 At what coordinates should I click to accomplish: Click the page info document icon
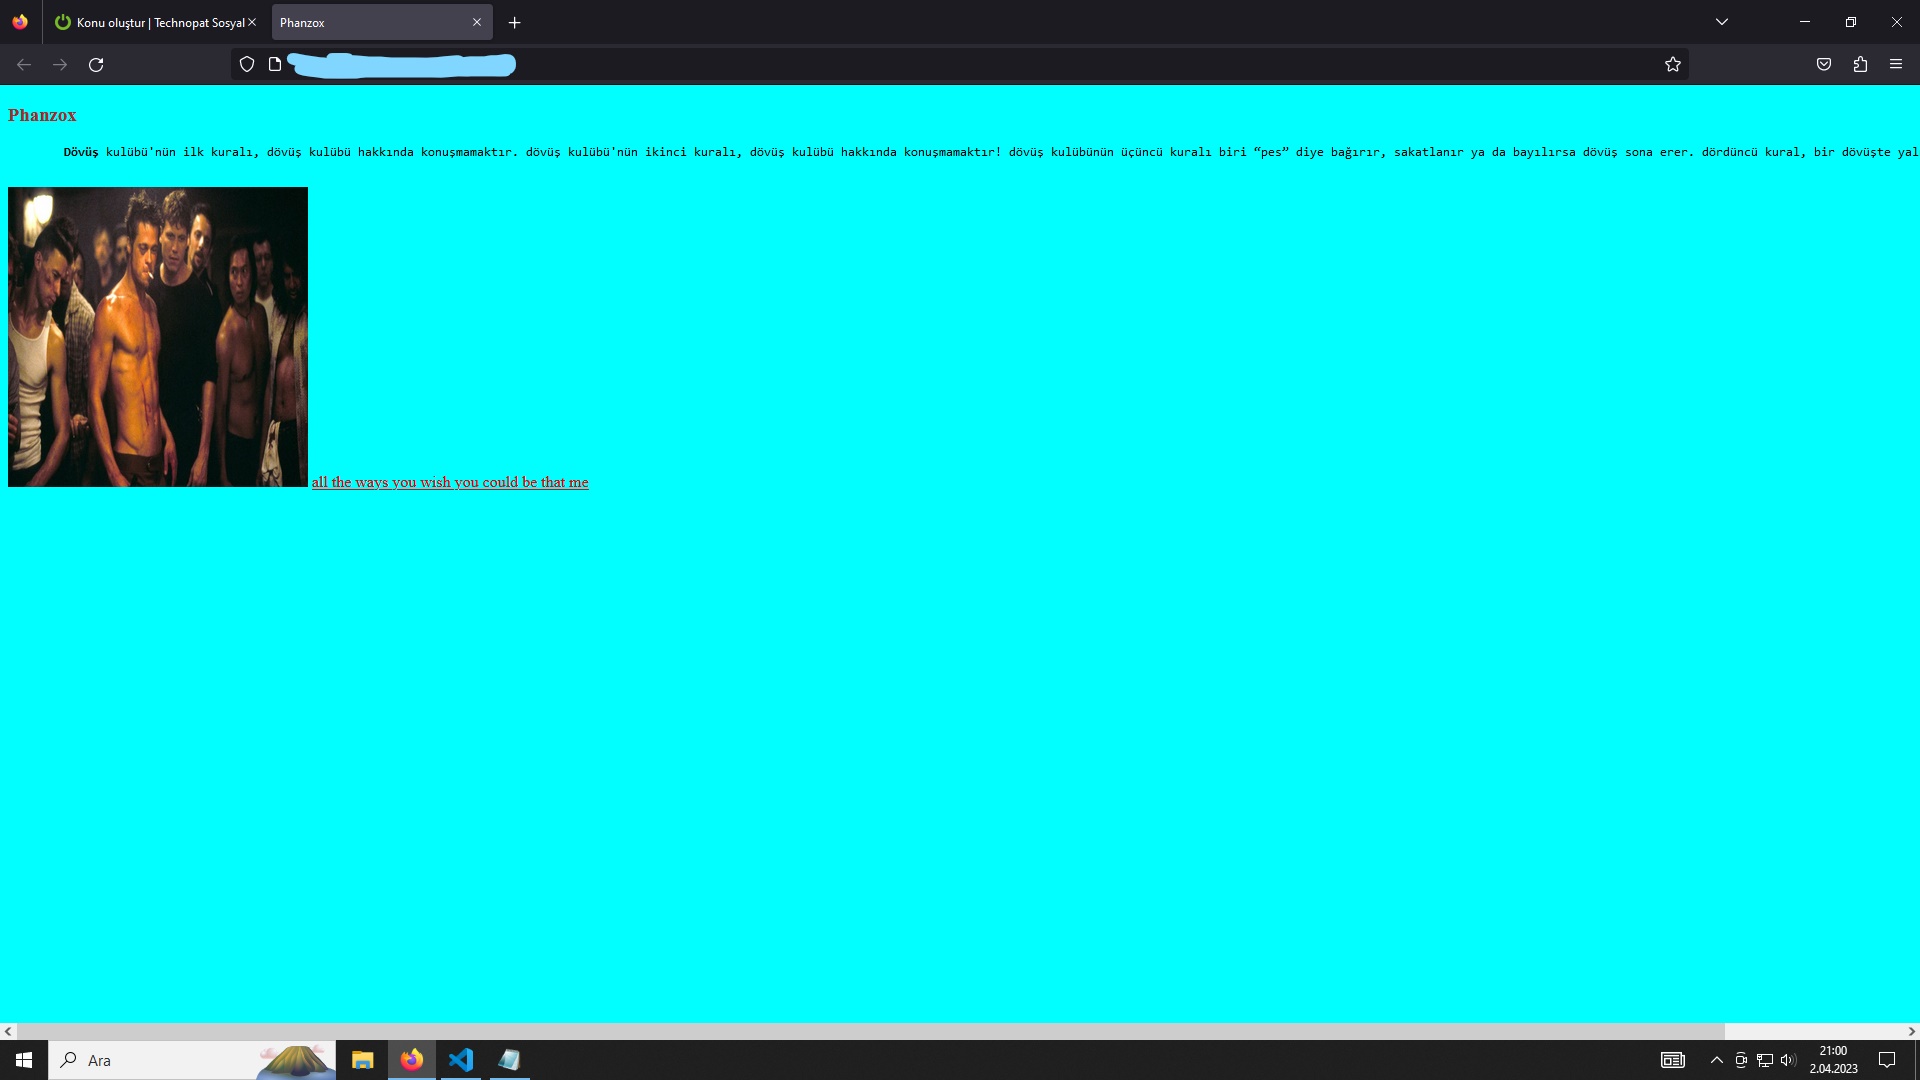coord(275,65)
